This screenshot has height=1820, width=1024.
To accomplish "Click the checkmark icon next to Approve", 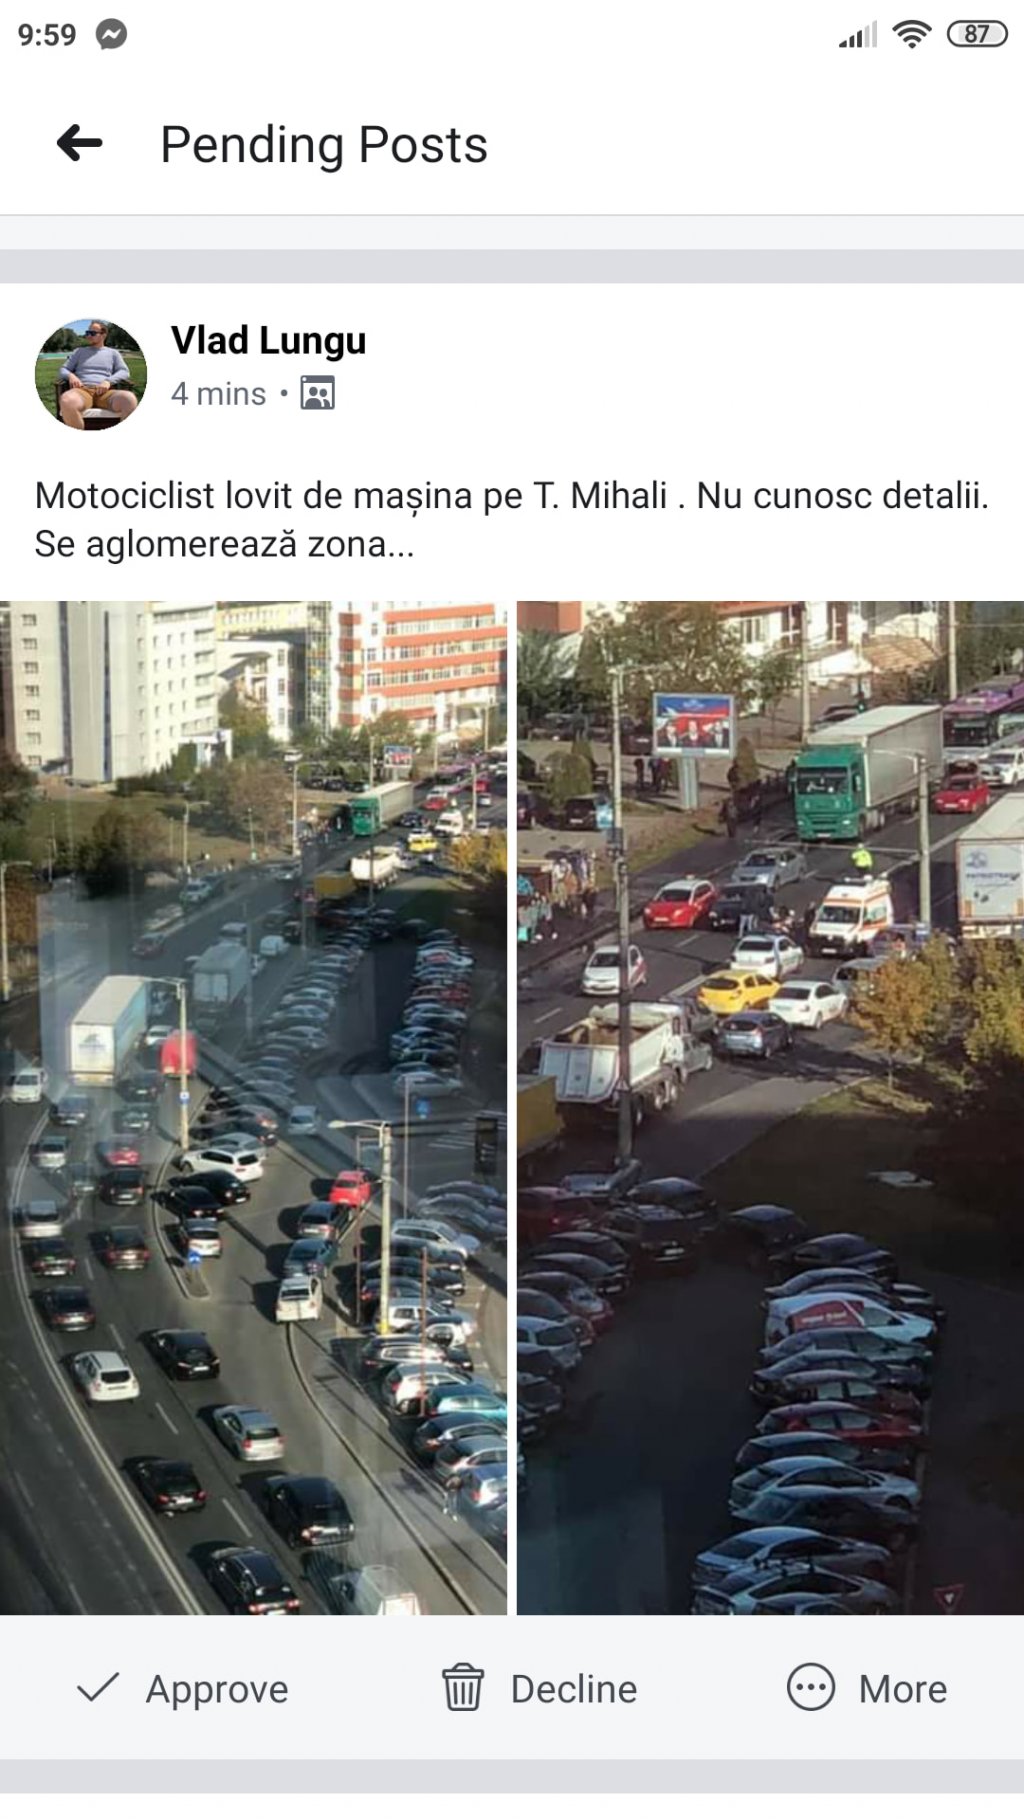I will coord(98,1688).
